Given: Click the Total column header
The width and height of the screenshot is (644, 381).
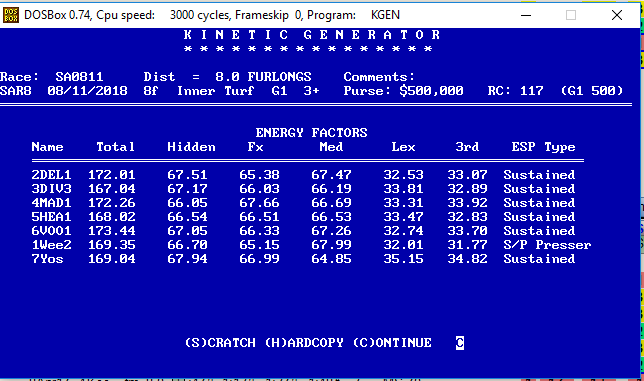Looking at the screenshot, I should coord(115,147).
